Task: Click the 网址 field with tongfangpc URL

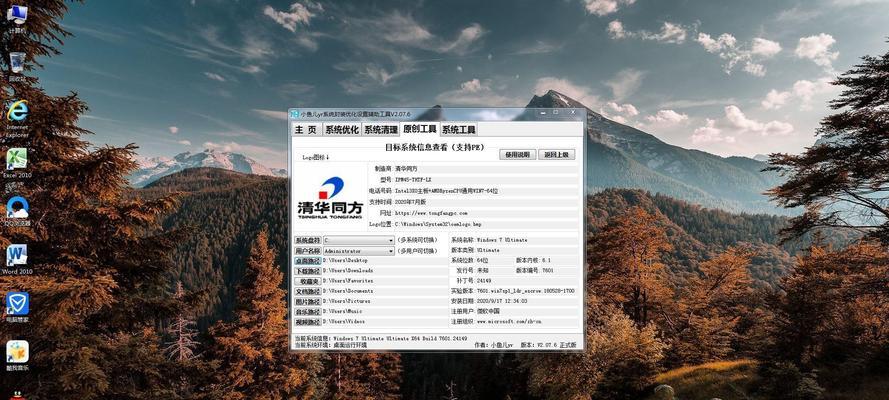Action: 486,213
